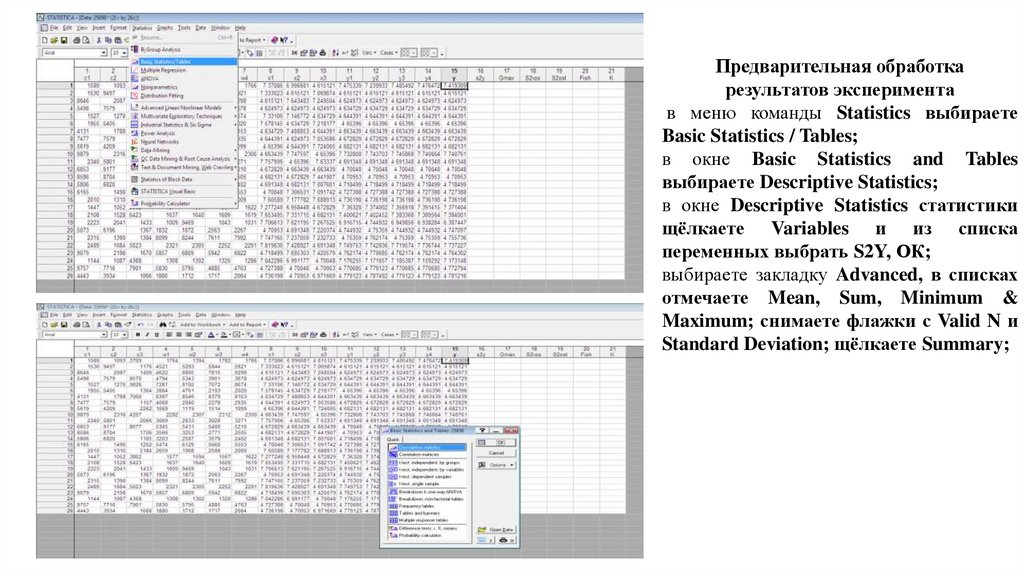Click Save disk icon in top window
The width and height of the screenshot is (1024, 574).
pyautogui.click(x=64, y=40)
